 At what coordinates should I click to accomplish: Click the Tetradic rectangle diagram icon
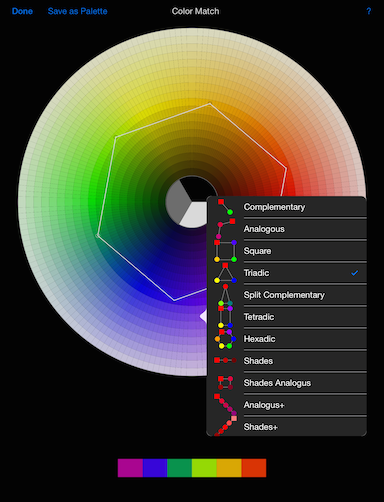coord(225,317)
